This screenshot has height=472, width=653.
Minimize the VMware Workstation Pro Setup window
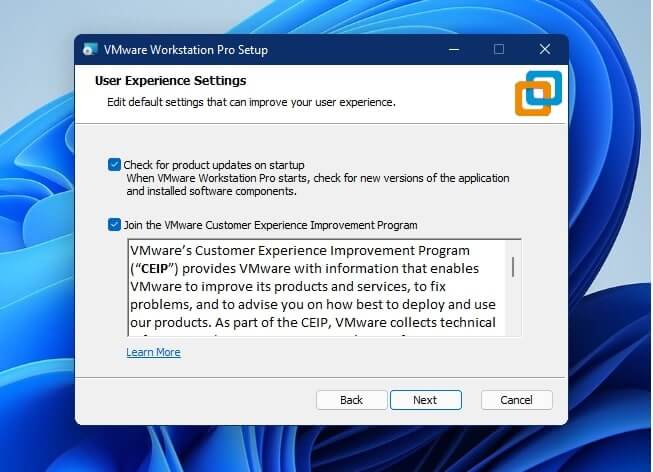pos(454,50)
